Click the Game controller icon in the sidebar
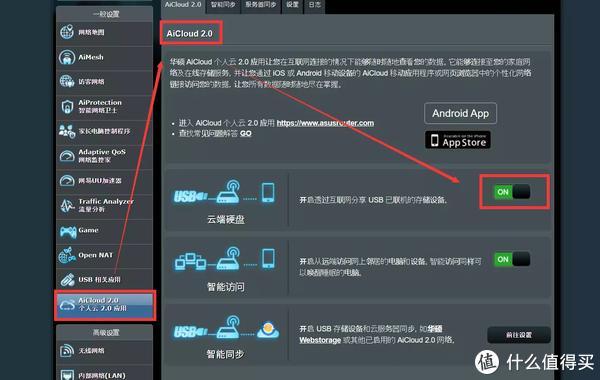This screenshot has height=380, width=600. pos(68,231)
